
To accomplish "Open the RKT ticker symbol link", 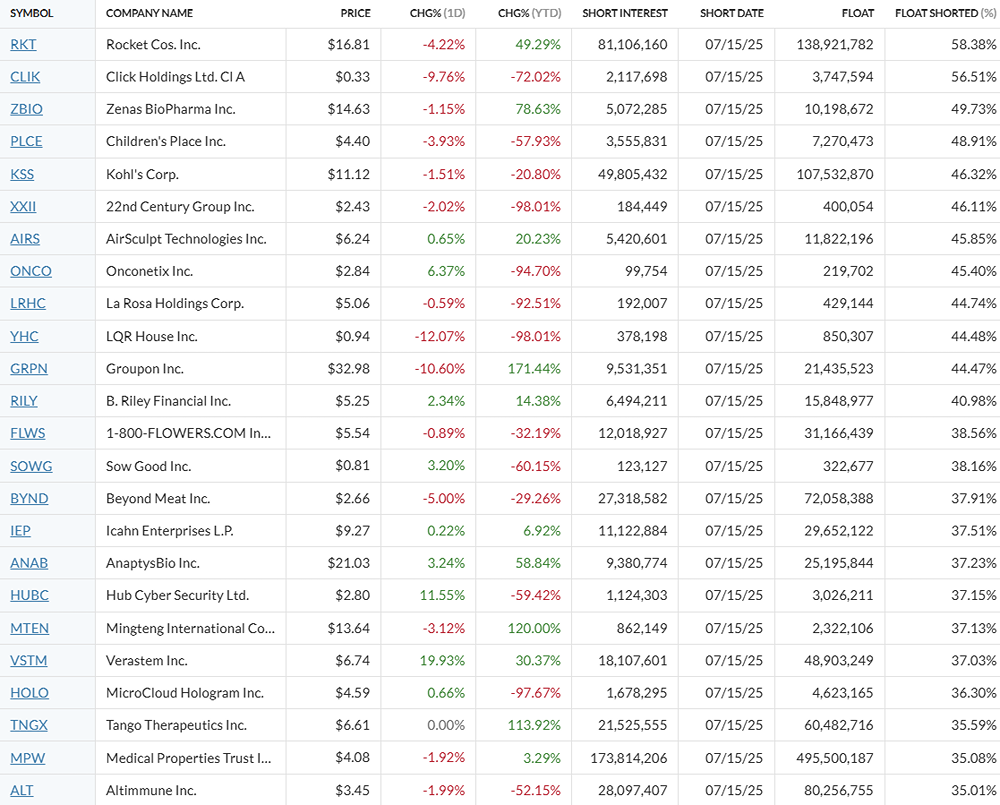I will pos(21,44).
